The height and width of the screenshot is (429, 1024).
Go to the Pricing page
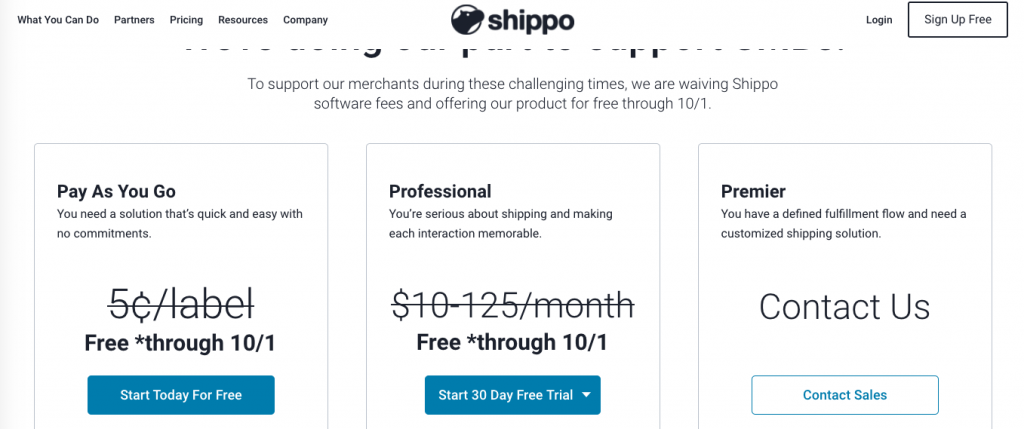coord(186,20)
